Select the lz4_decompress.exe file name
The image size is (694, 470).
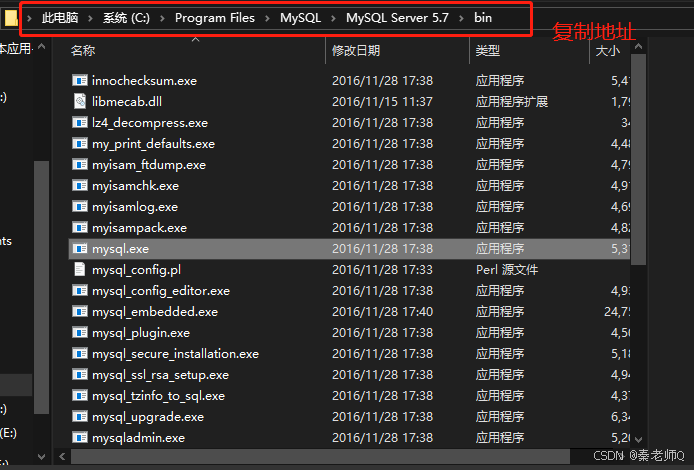[150, 123]
